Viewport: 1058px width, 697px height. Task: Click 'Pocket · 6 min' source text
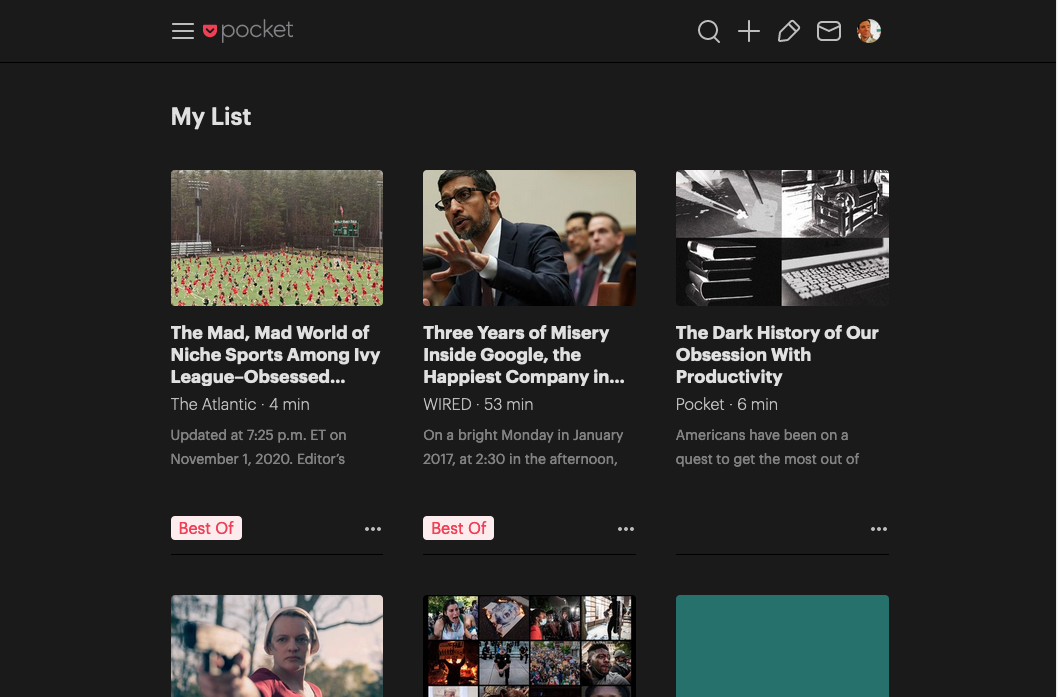727,405
